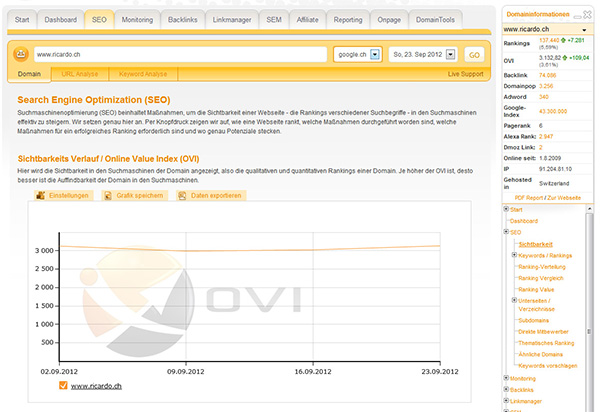
Task: Open the date picker dropdown for So, 23. Sep 2012
Action: [x=451, y=54]
